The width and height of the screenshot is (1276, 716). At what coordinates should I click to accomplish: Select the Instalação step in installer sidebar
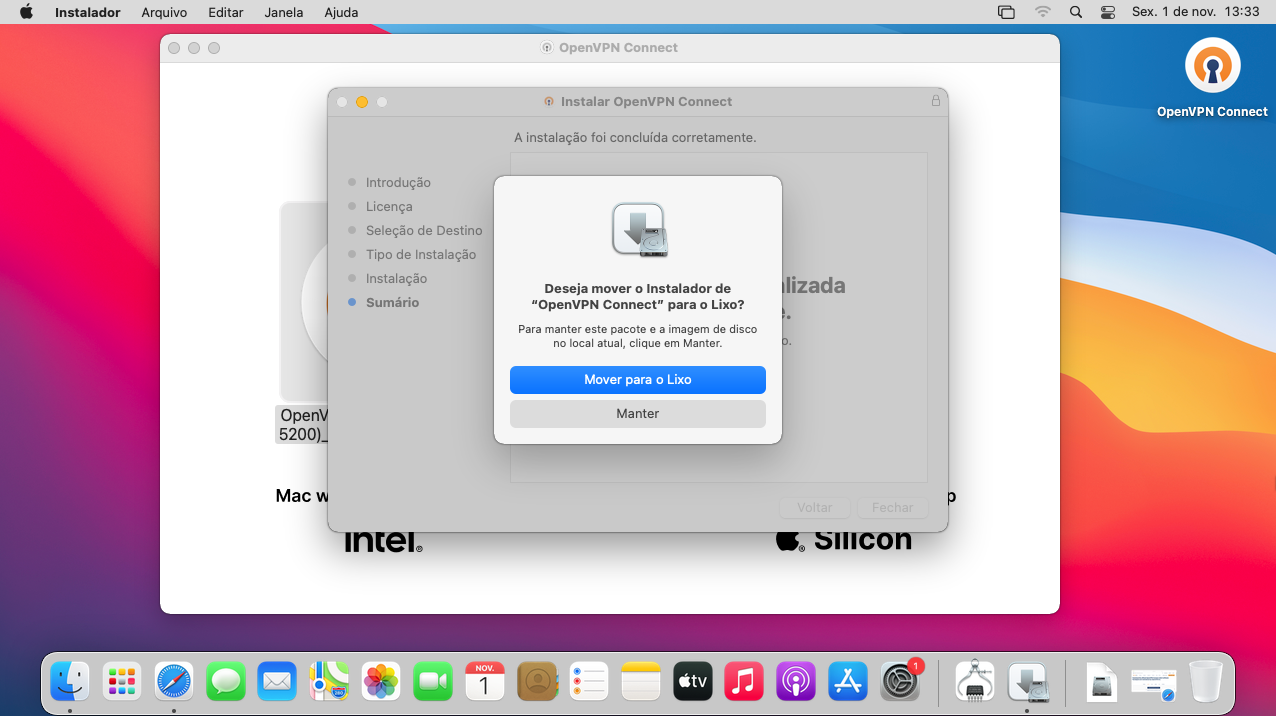pos(396,278)
